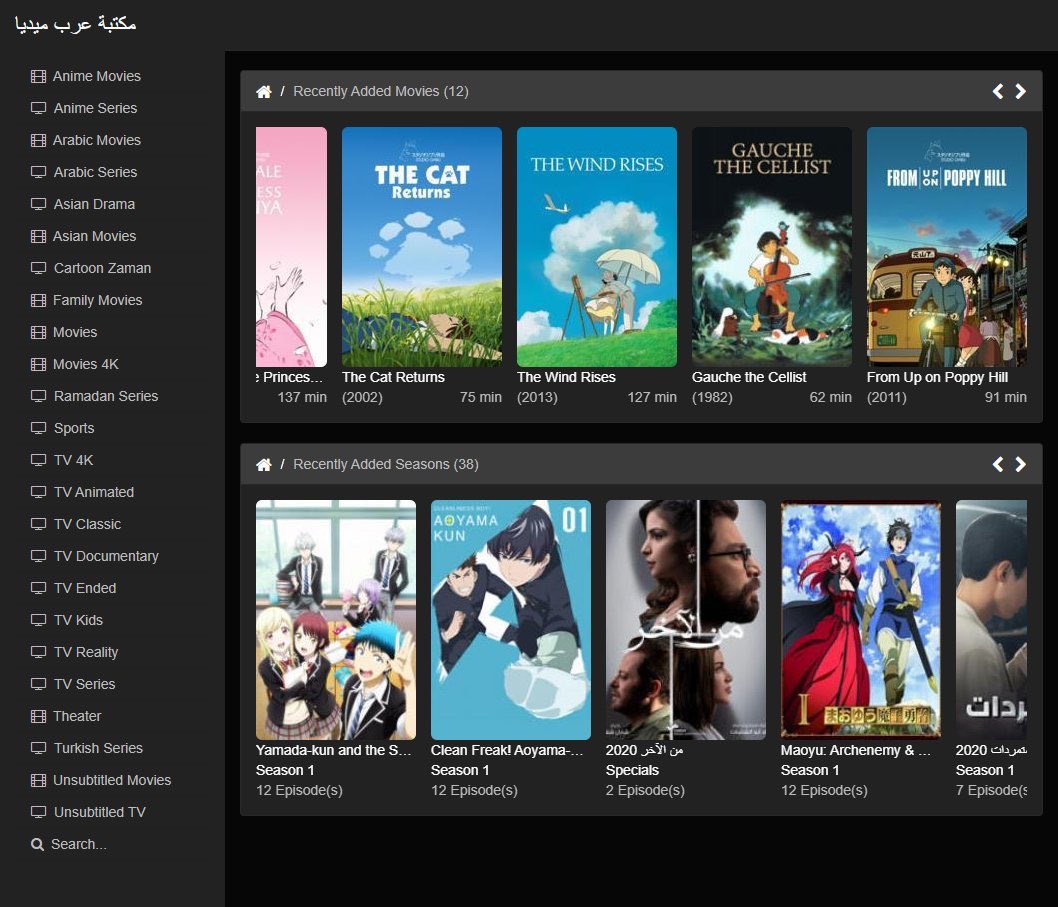Open The Cat Returns poster

click(422, 247)
